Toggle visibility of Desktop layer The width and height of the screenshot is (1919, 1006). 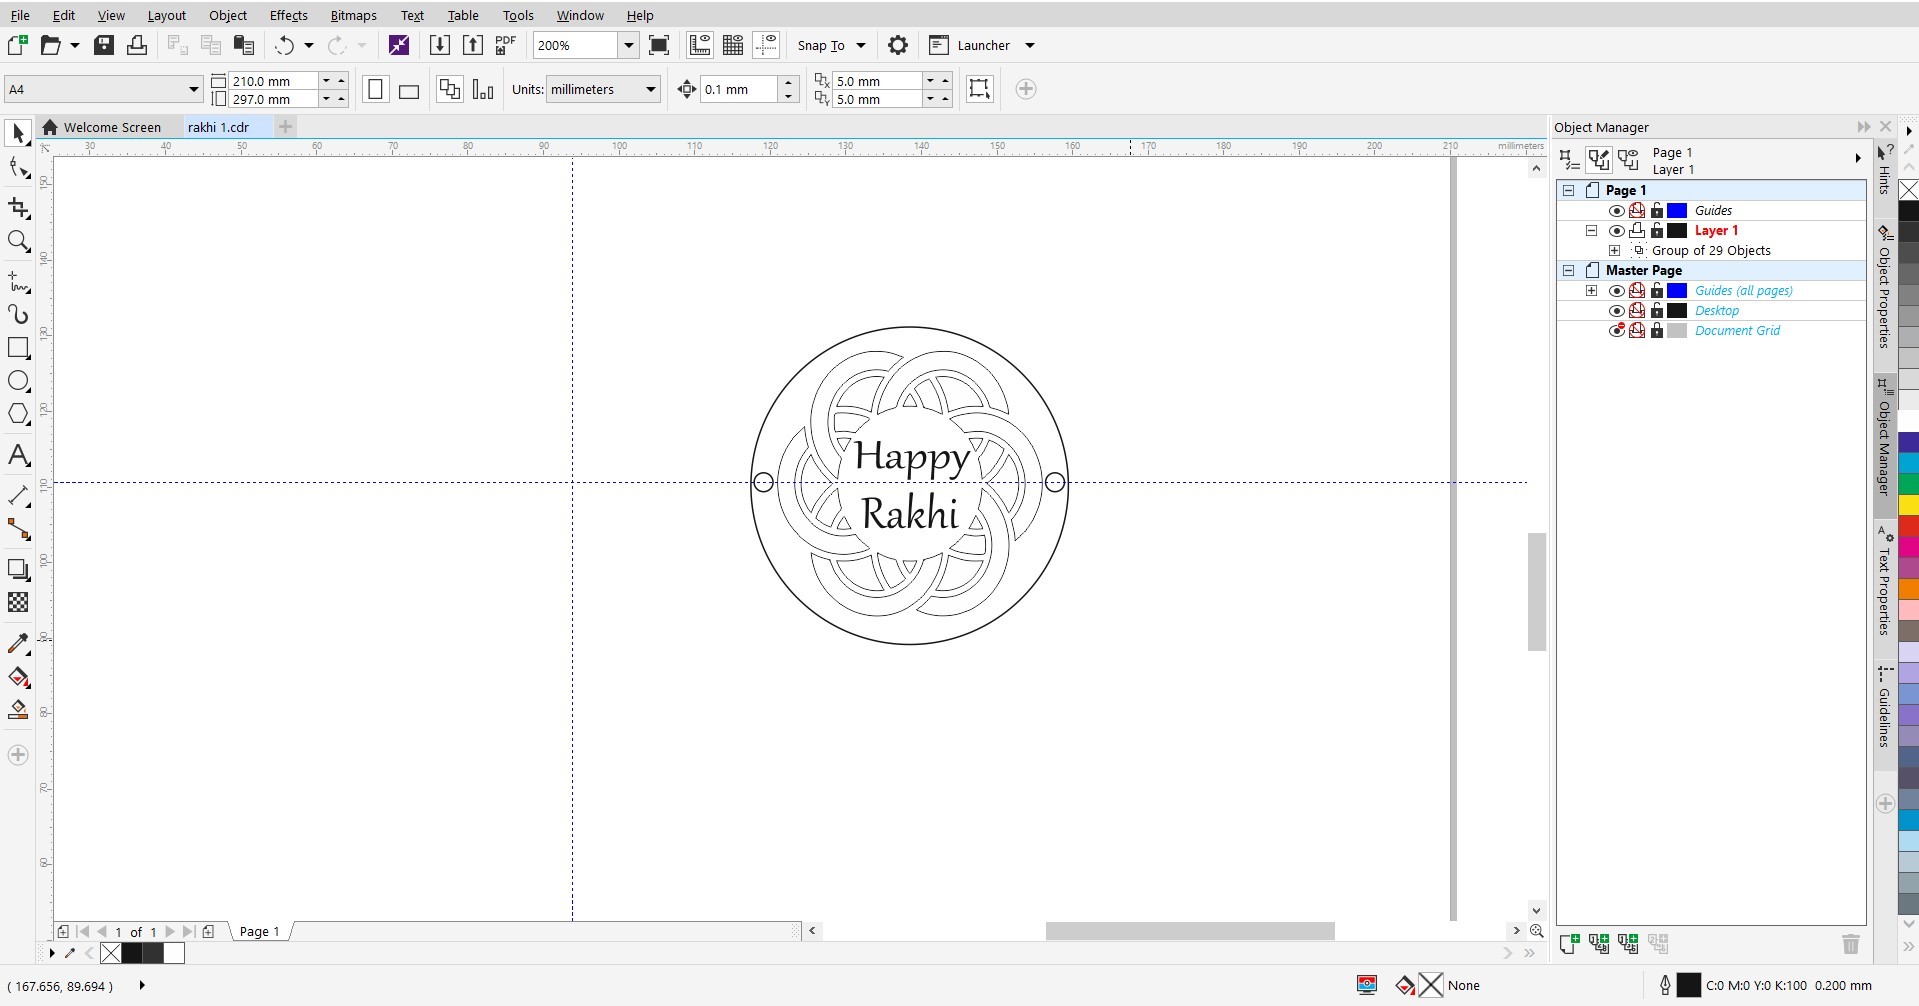coord(1616,310)
